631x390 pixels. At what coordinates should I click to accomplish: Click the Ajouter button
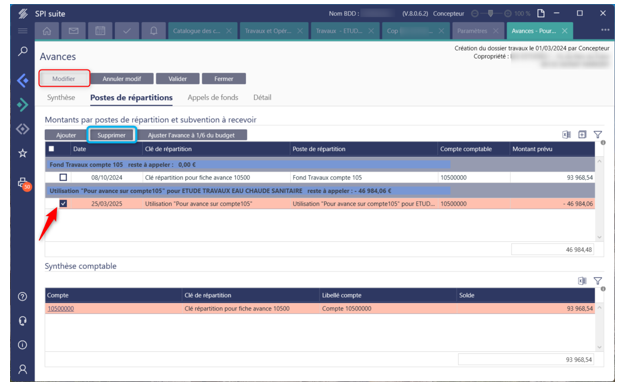click(x=66, y=135)
